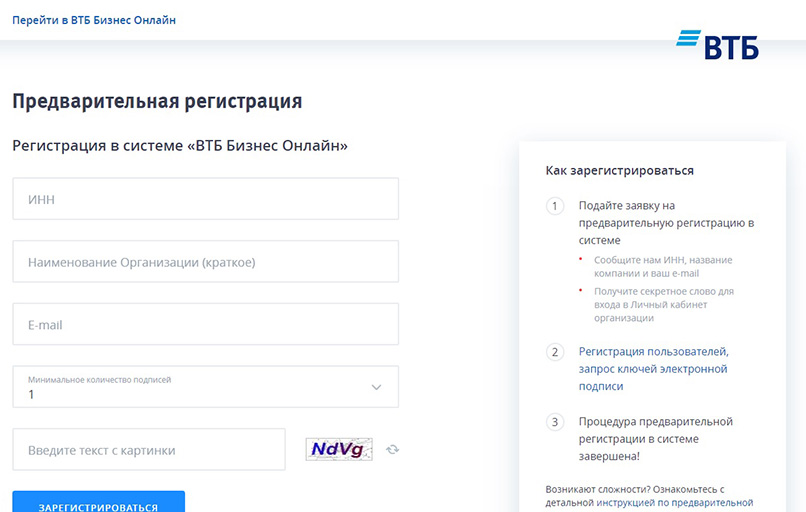Select the Как зарегистрироваться heading
The width and height of the screenshot is (806, 512).
coord(619,171)
